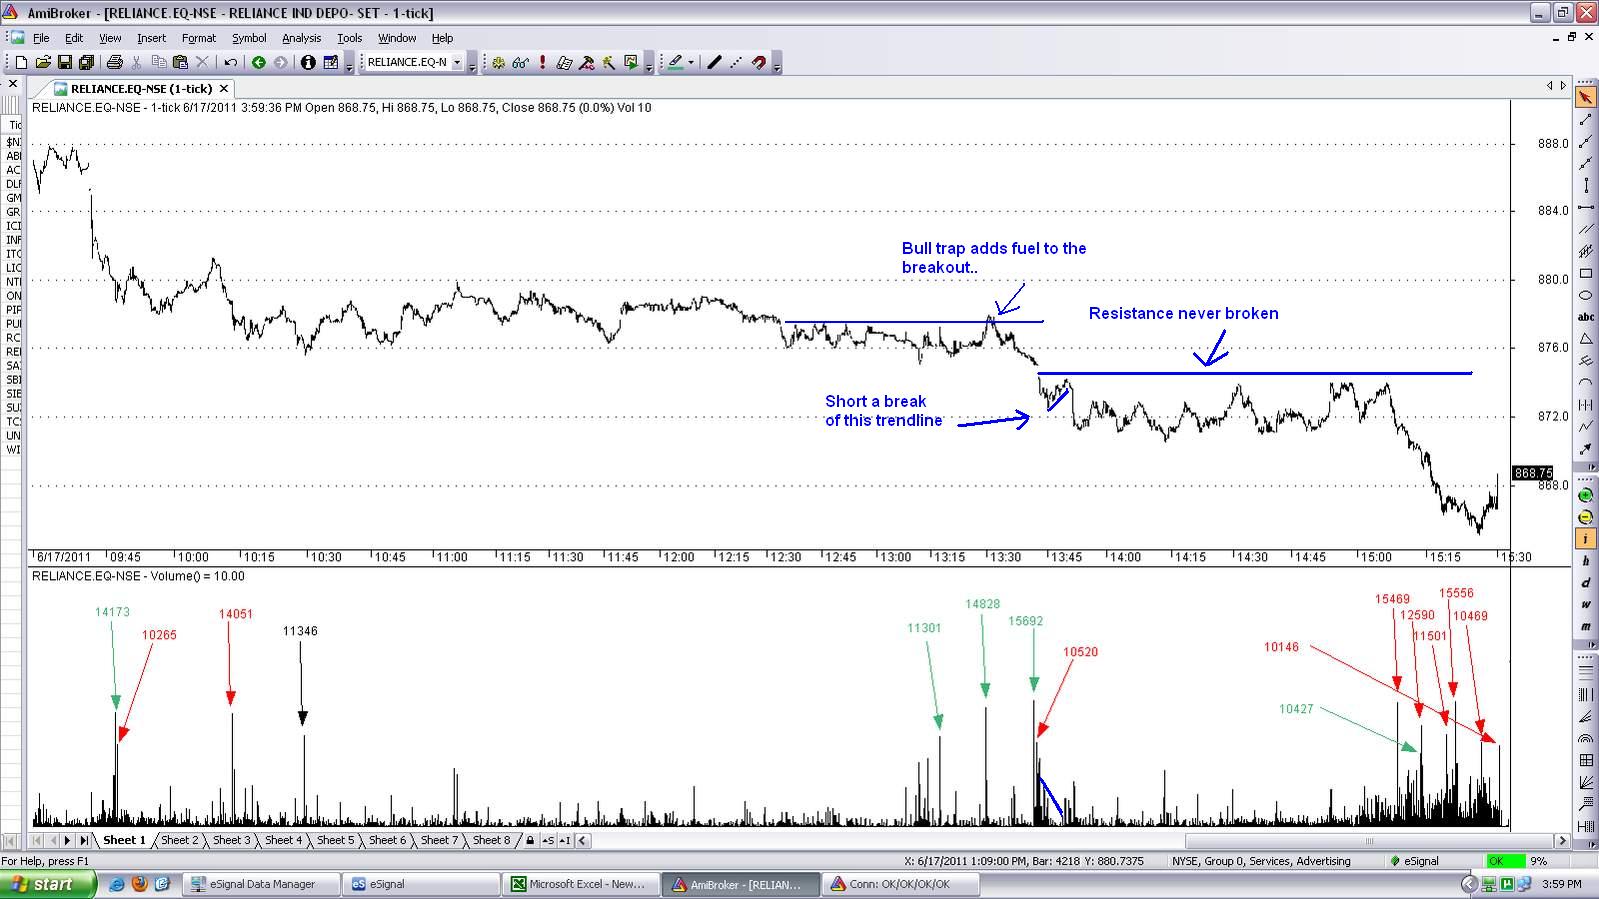The image size is (1599, 899).
Task: Open the black Information icon in the toolbar
Action: coord(308,62)
